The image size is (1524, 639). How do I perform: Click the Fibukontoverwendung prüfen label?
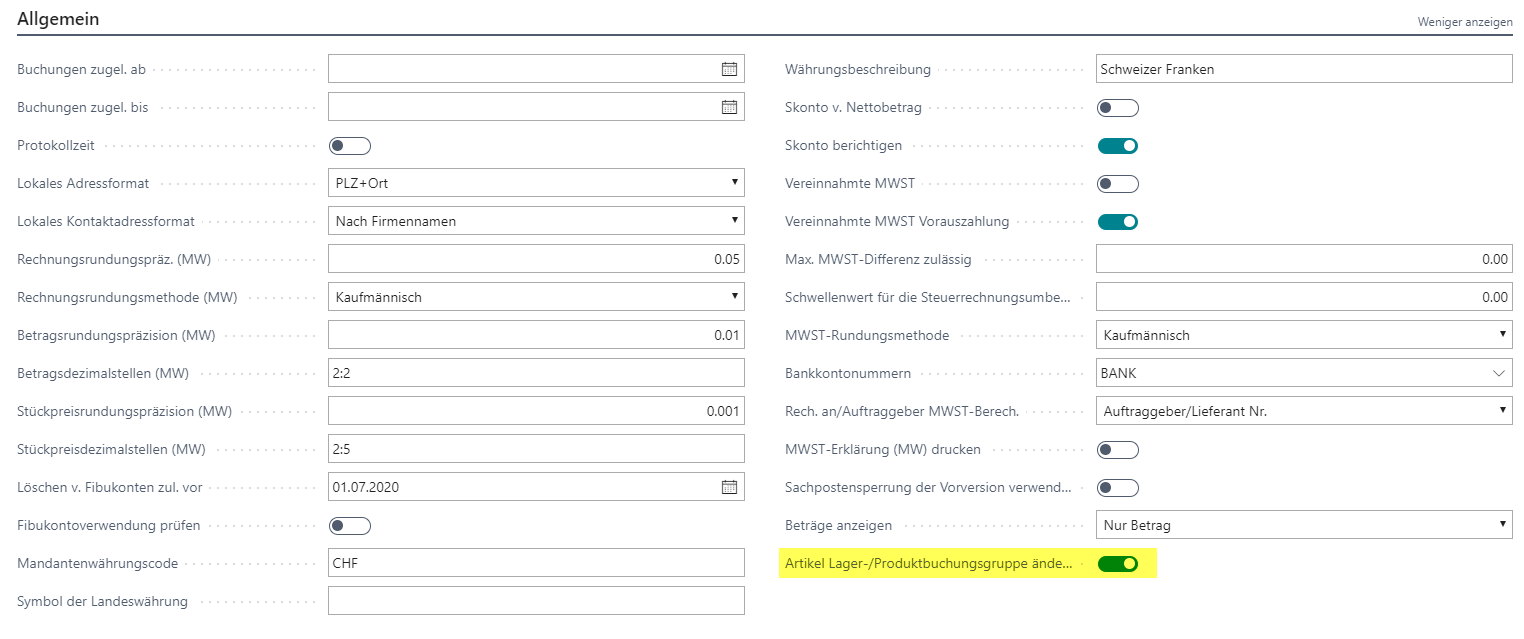click(x=109, y=526)
